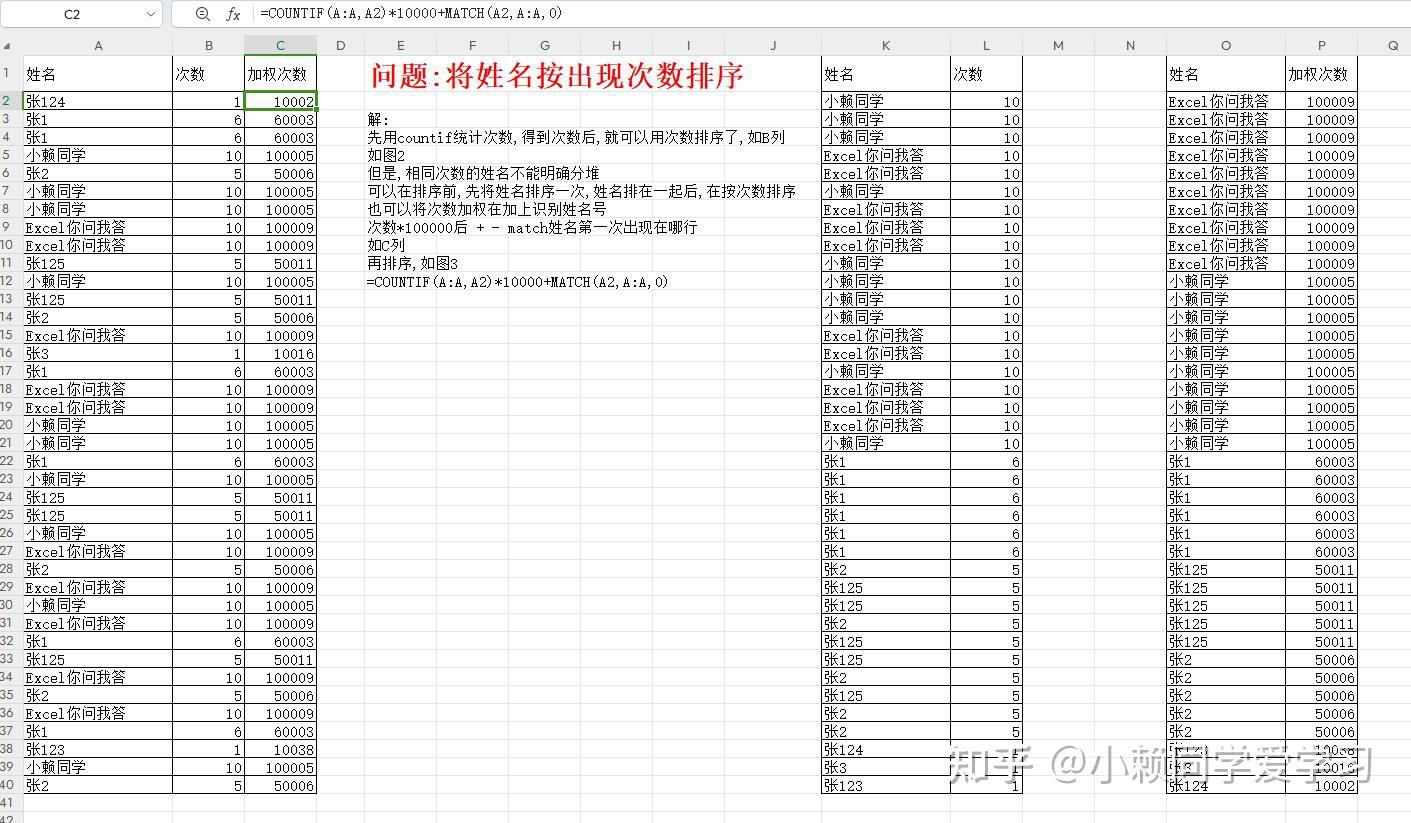This screenshot has width=1411, height=823.
Task: Click cell C1 labeled 加权次数
Action: [280, 74]
